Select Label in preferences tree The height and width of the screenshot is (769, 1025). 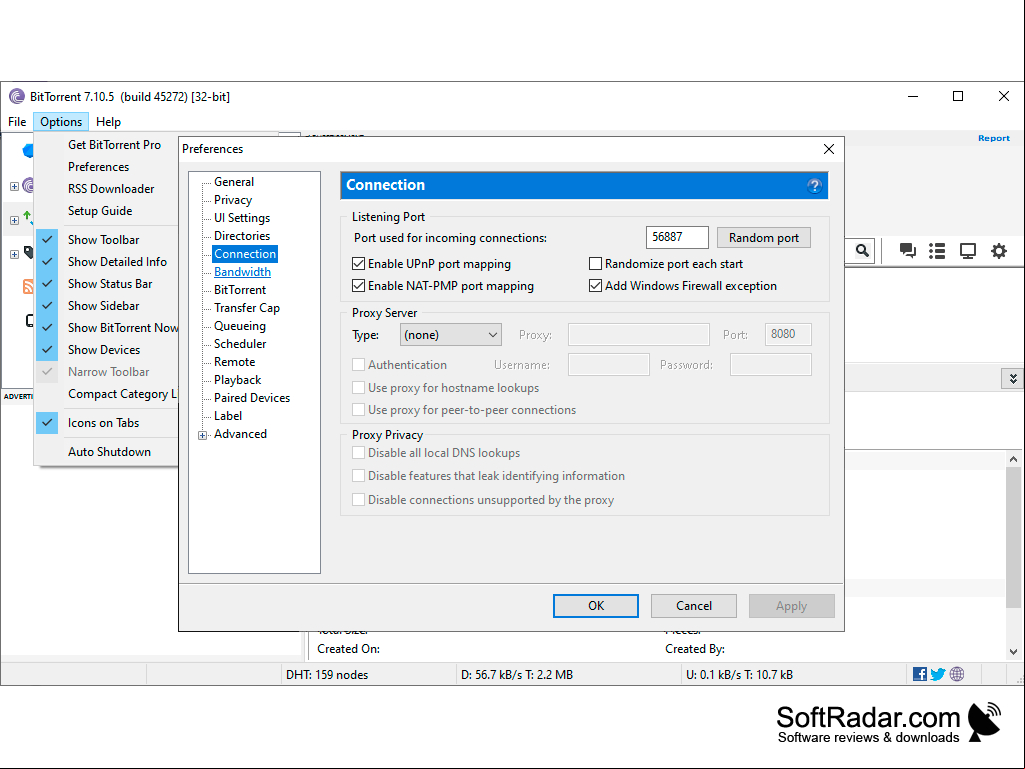[x=227, y=416]
